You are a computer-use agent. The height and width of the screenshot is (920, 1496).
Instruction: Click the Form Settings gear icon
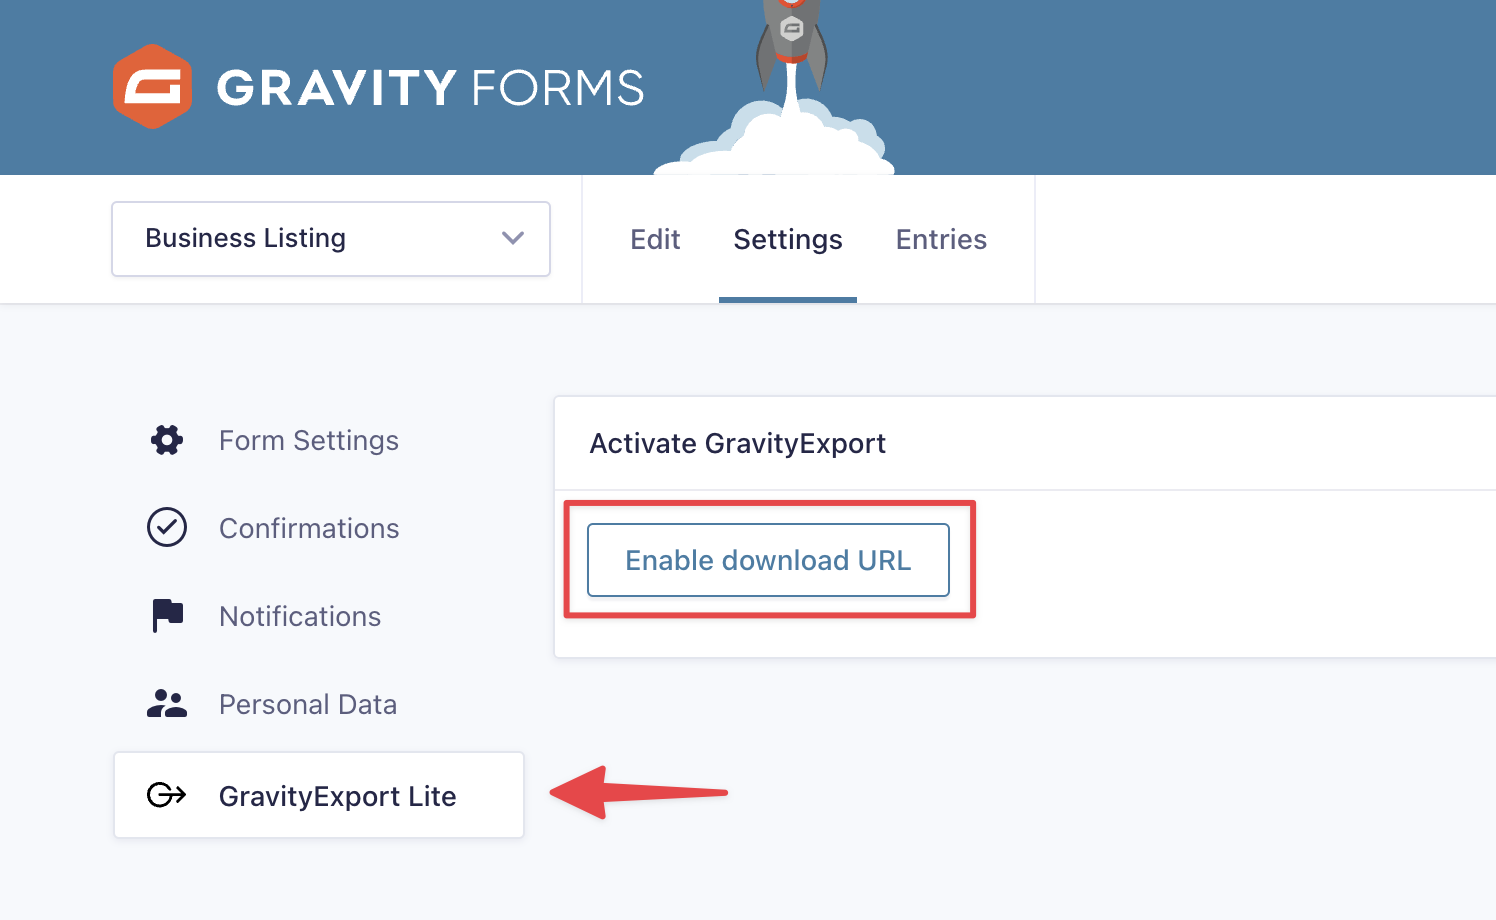[166, 439]
